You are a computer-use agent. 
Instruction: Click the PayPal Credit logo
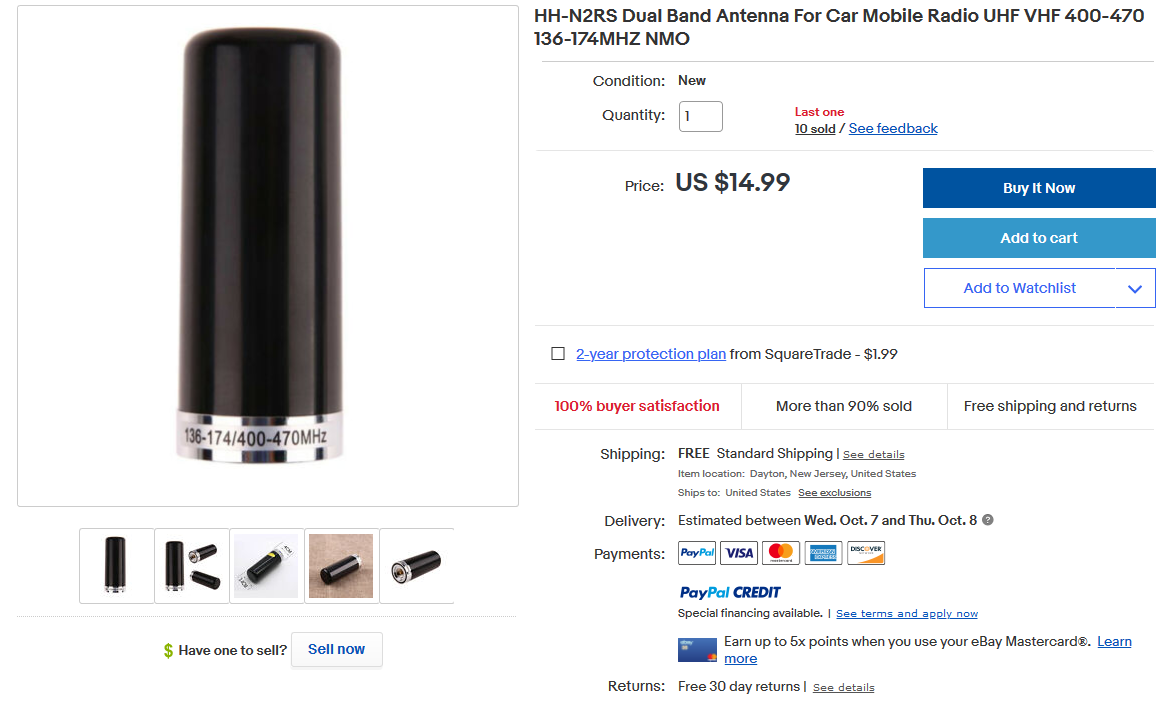click(x=730, y=592)
